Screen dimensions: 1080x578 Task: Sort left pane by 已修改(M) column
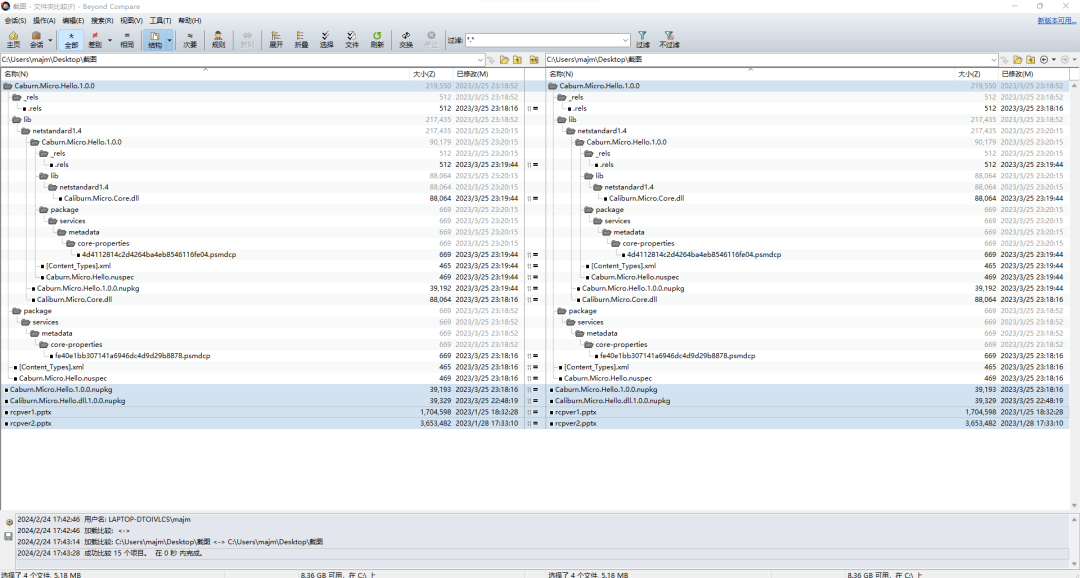pyautogui.click(x=488, y=74)
